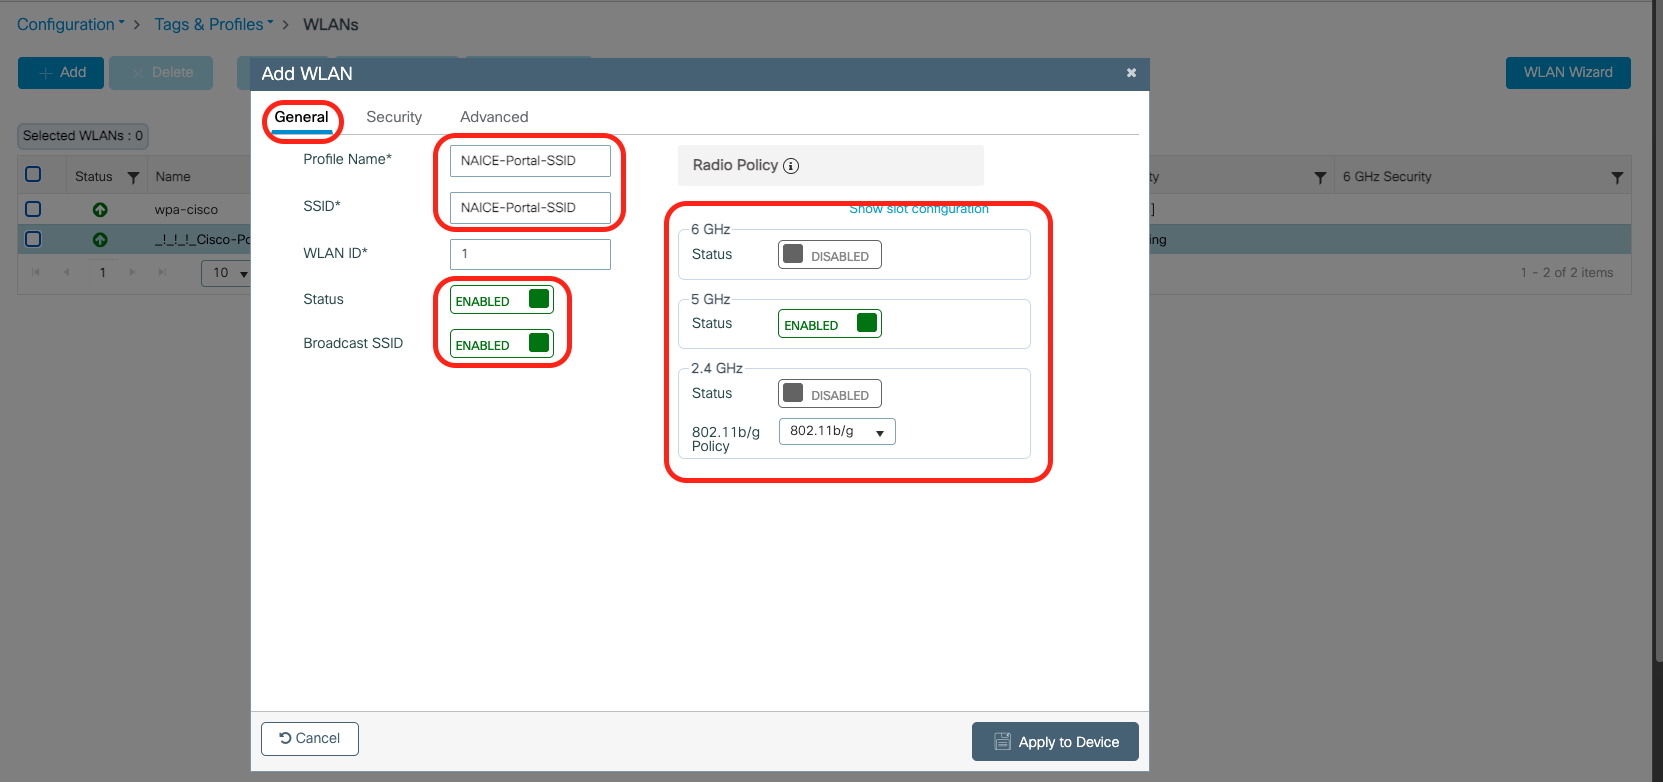Focus the Profile Name field
The height and width of the screenshot is (782, 1663).
tap(530, 161)
